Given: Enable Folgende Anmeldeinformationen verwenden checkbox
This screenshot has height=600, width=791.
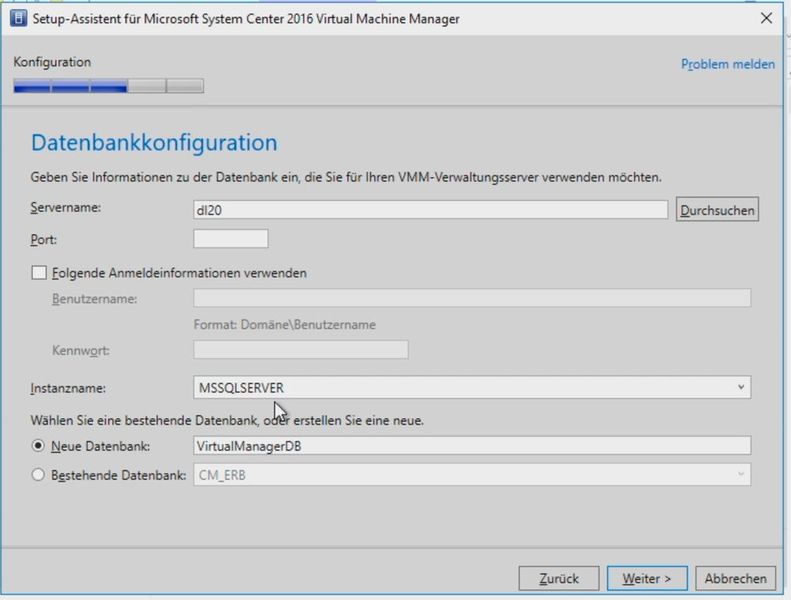Looking at the screenshot, I should pos(39,273).
